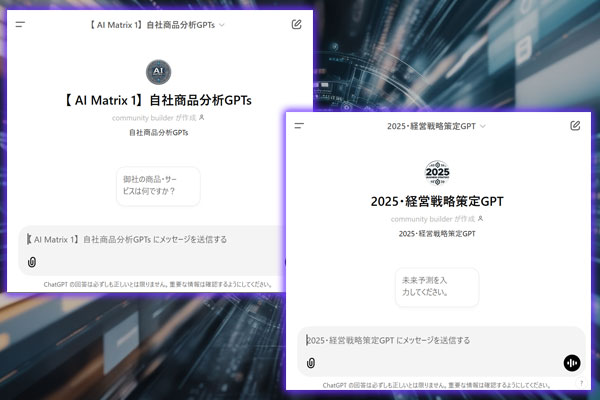Select the 未来予測を入力してください suggestion
This screenshot has height=400, width=600.
[x=437, y=287]
